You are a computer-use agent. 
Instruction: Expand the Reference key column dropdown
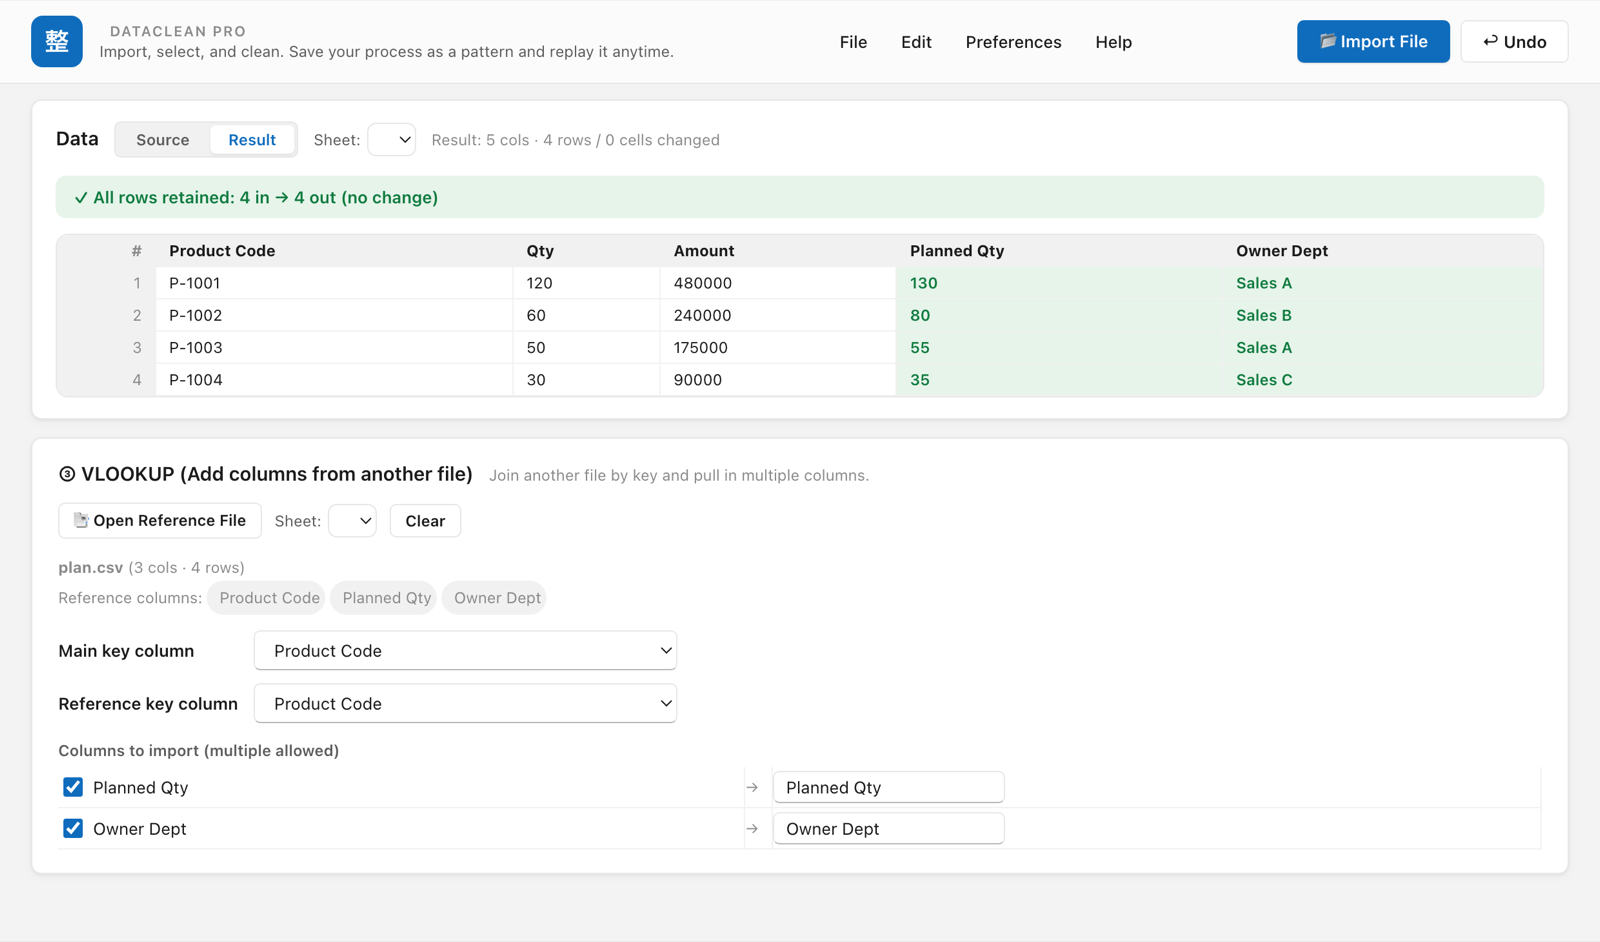click(465, 704)
